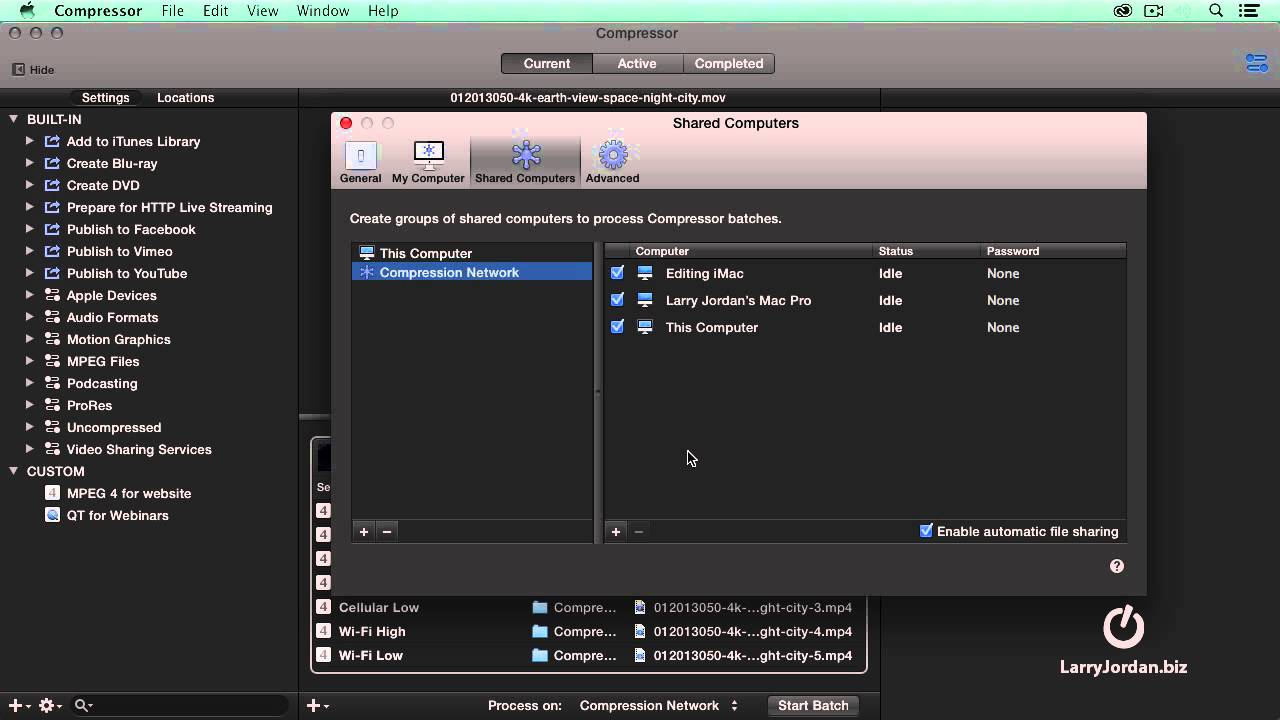Click the settings search field
Image resolution: width=1280 pixels, height=720 pixels.
click(x=180, y=706)
